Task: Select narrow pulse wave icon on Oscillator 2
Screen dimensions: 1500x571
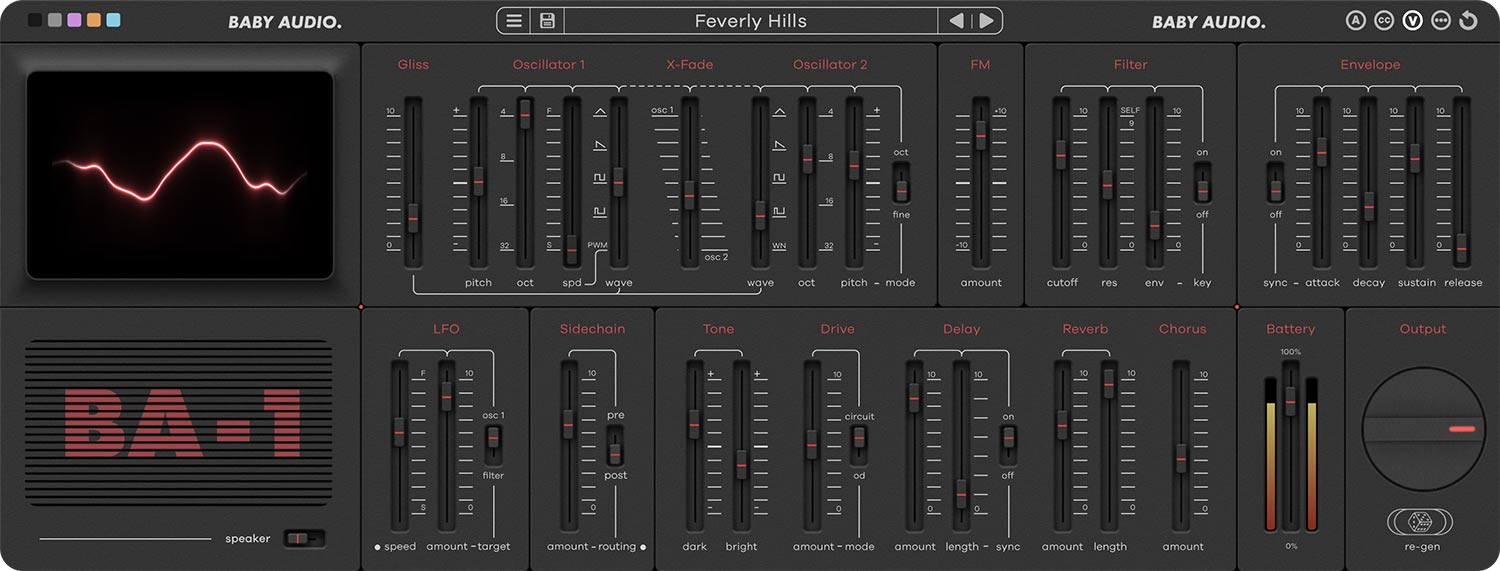Action: click(x=779, y=211)
